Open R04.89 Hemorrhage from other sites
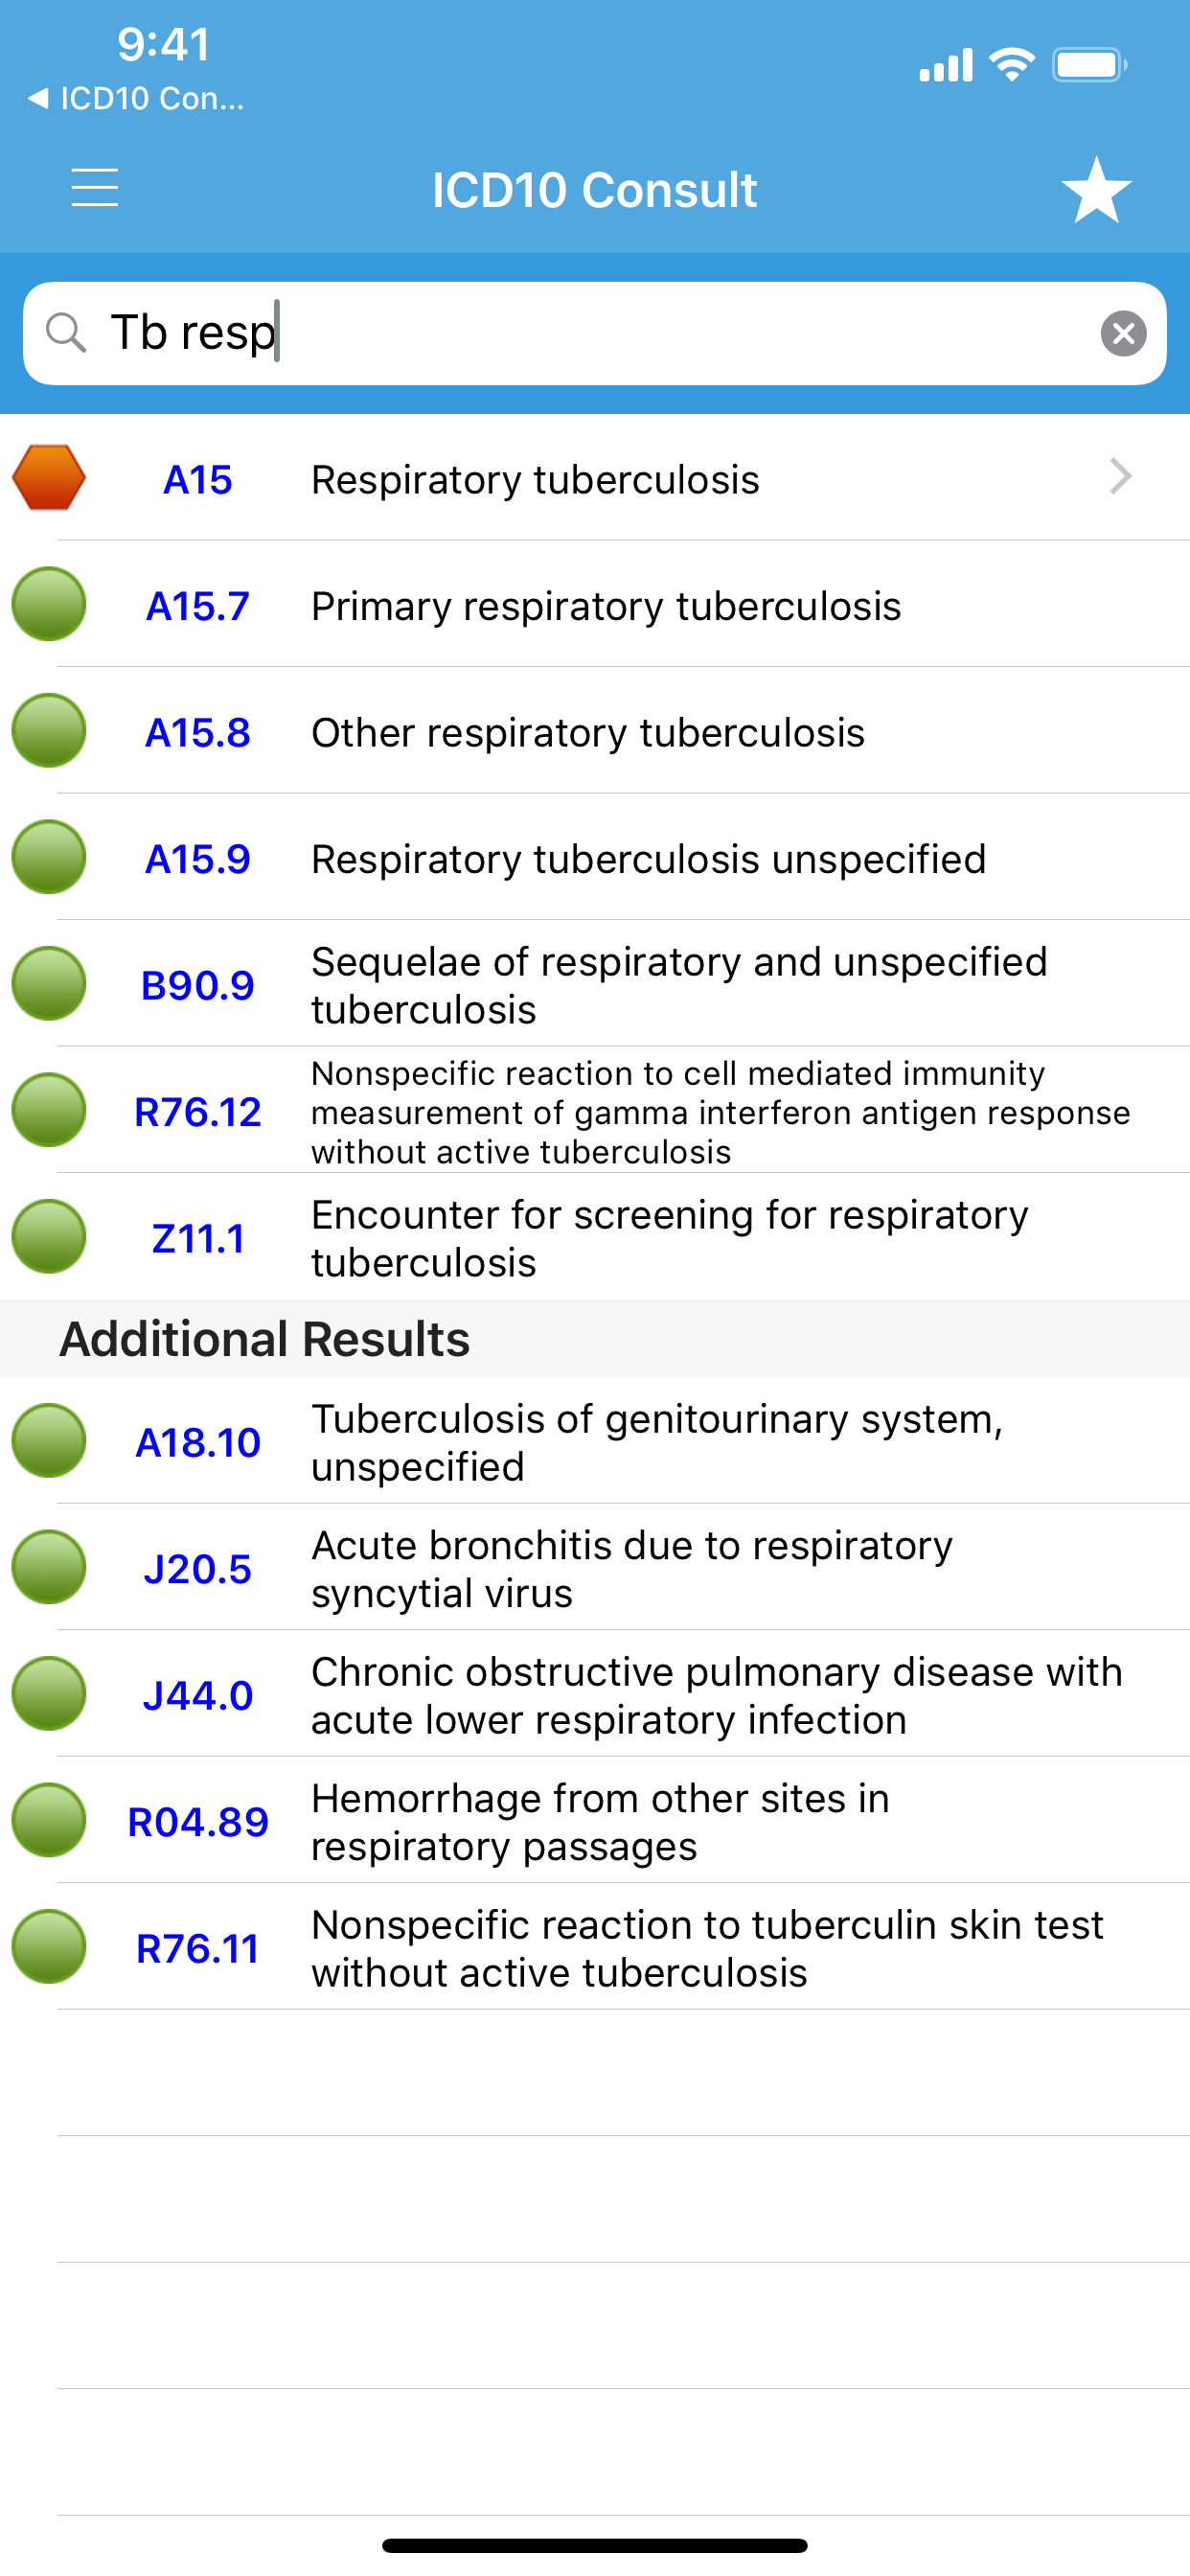The image size is (1190, 2576). point(595,1820)
